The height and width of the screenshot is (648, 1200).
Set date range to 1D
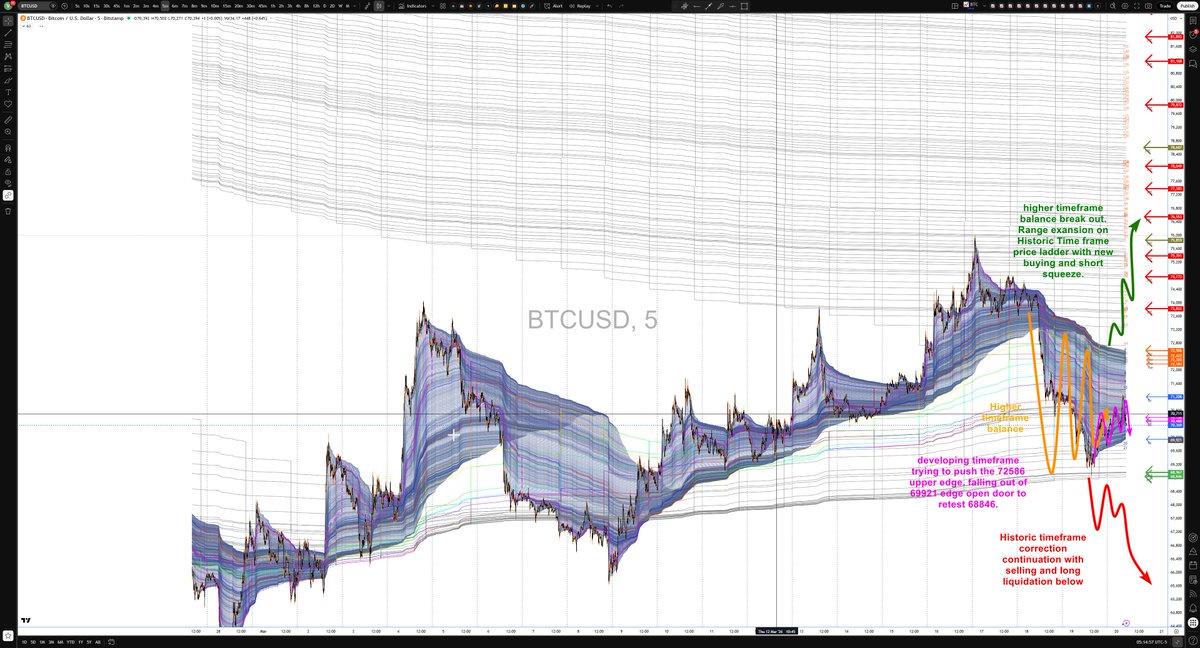pyautogui.click(x=24, y=642)
